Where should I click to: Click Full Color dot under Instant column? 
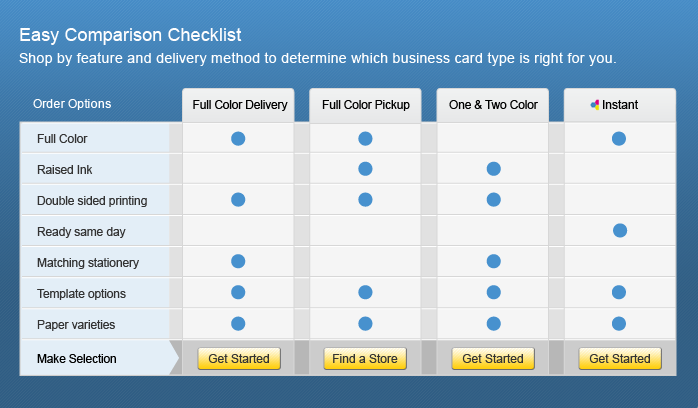[619, 139]
